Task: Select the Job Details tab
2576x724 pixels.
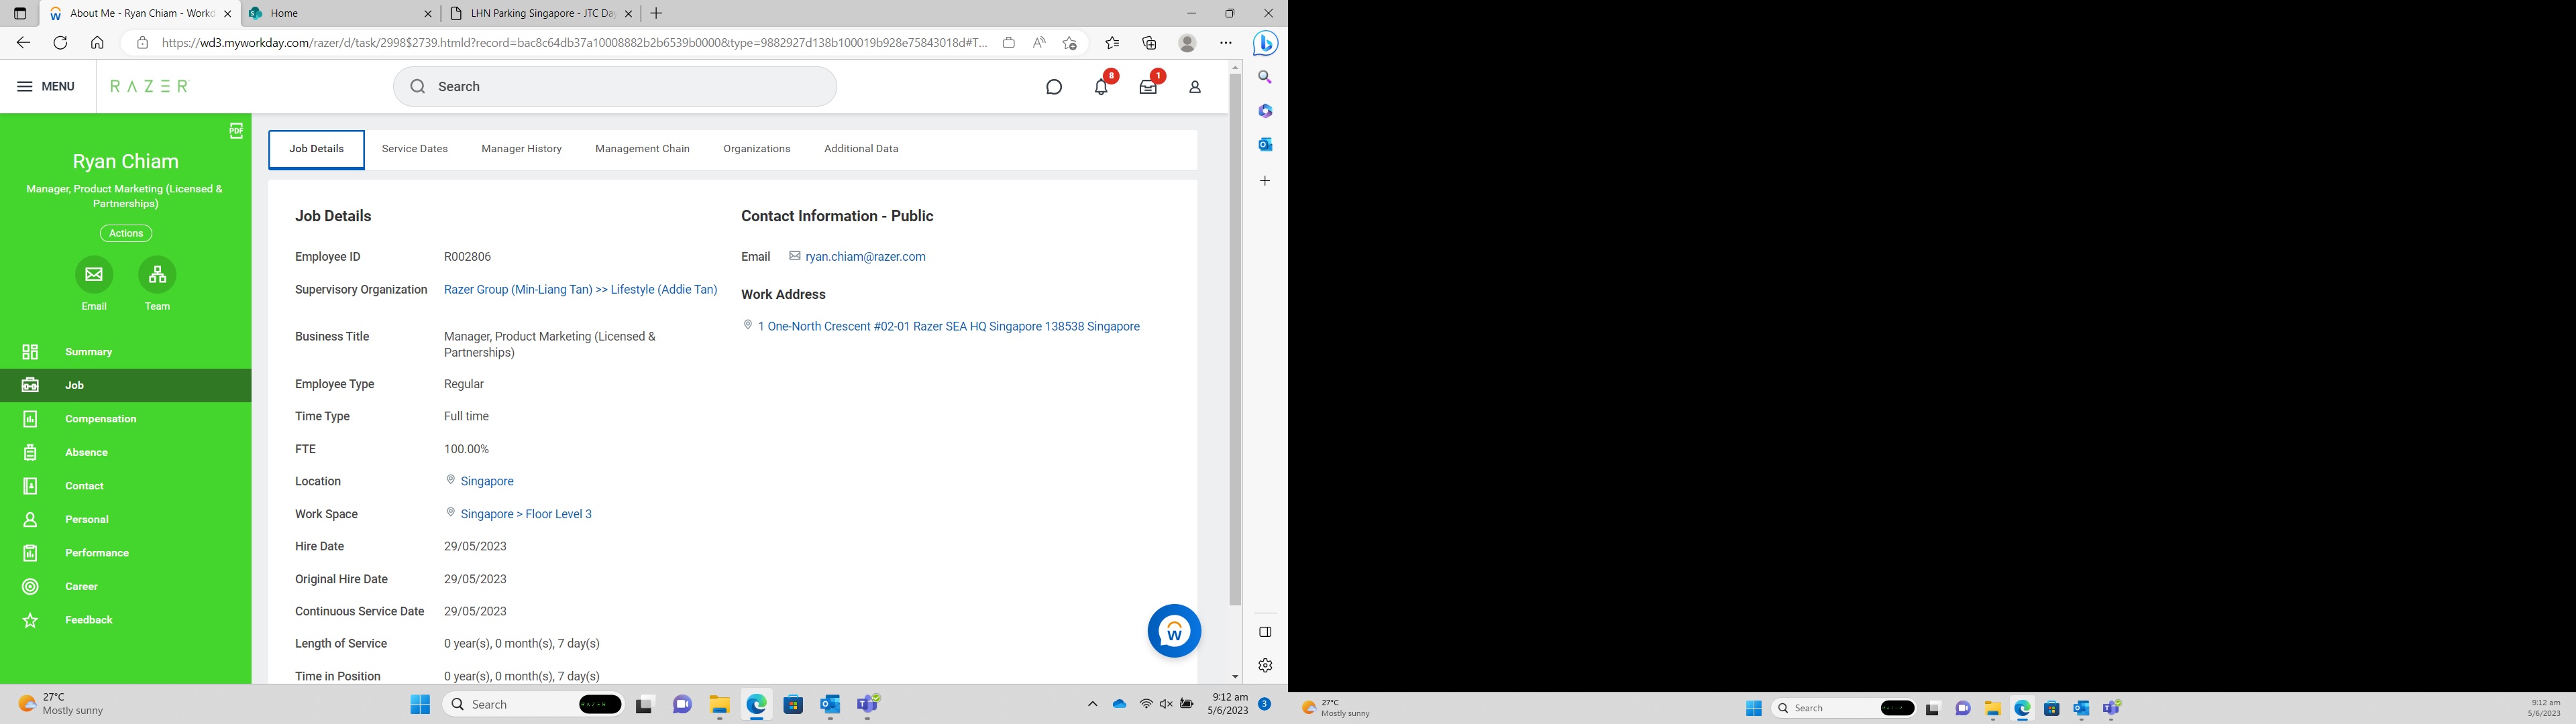Action: pyautogui.click(x=316, y=149)
